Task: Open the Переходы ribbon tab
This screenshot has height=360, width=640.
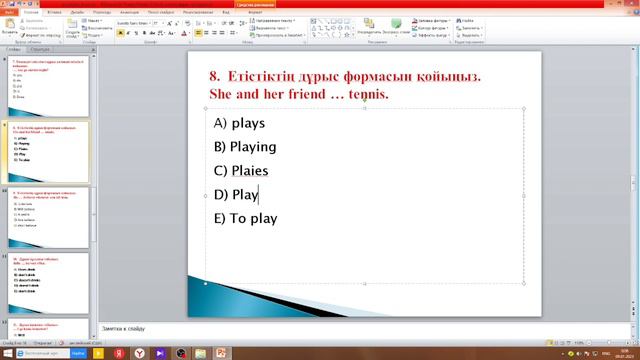Action: [x=102, y=12]
